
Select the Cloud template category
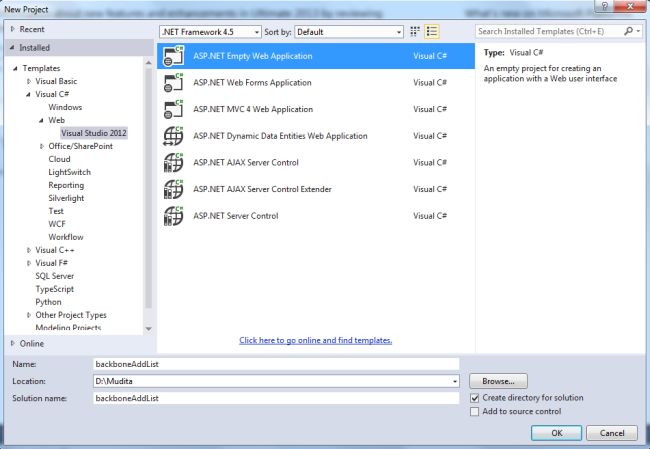59,159
